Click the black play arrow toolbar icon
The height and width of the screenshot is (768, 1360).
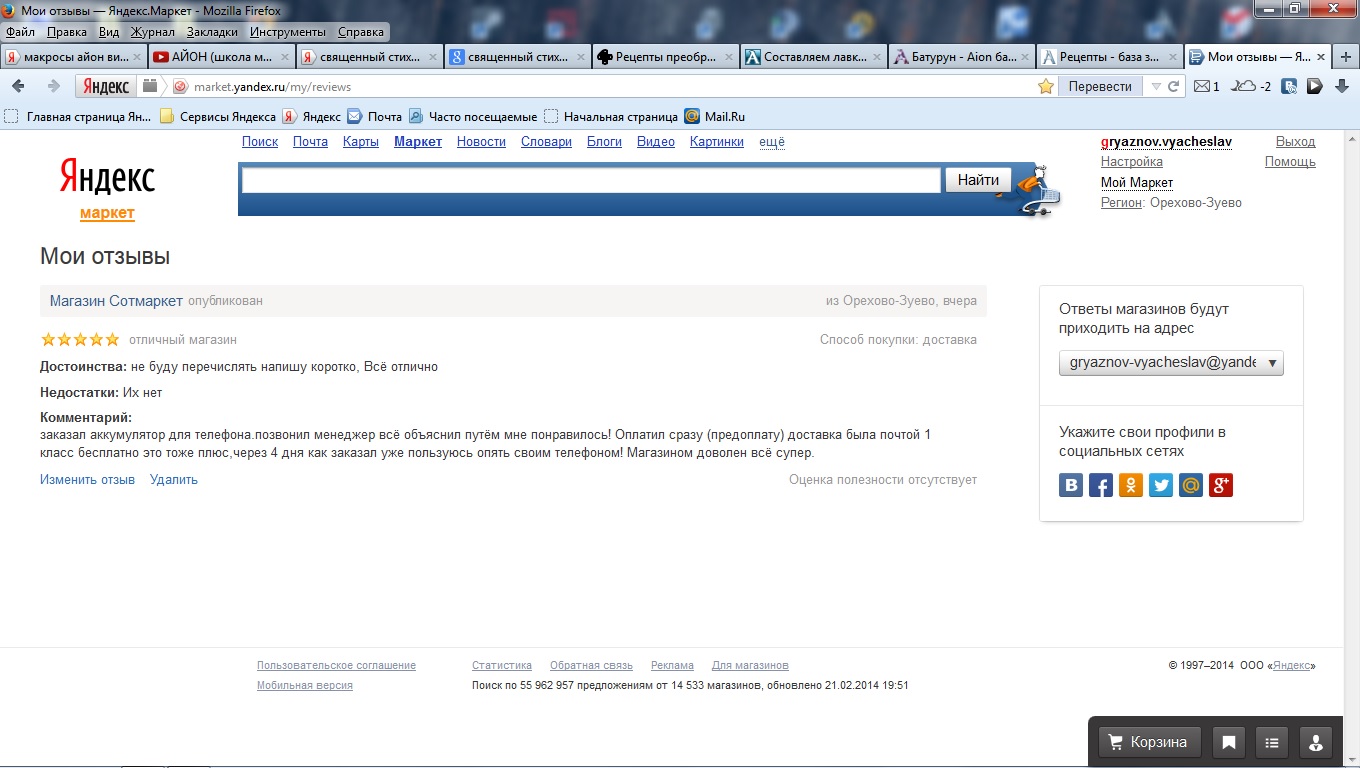pyautogui.click(x=1315, y=86)
